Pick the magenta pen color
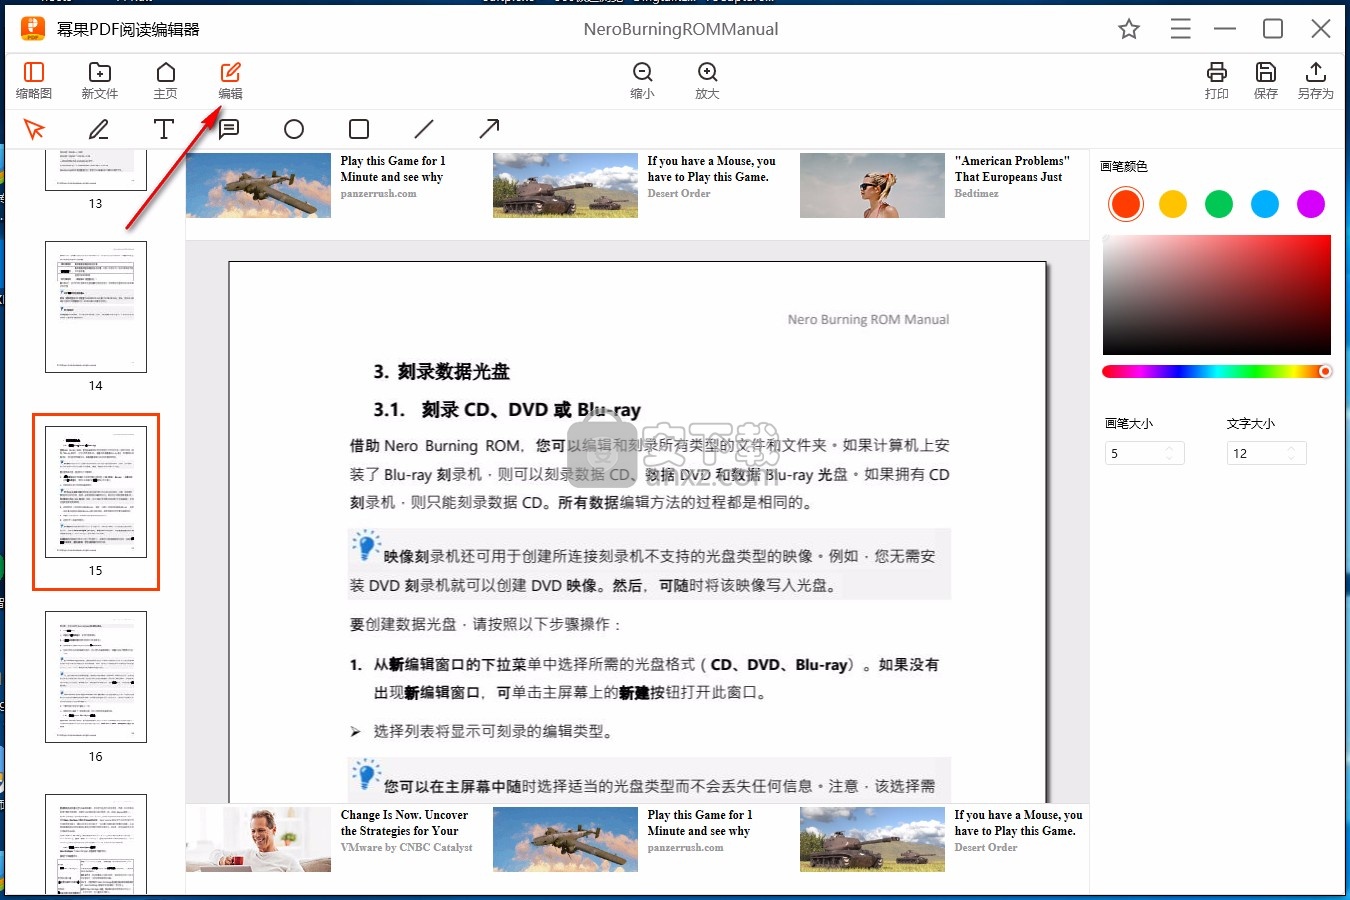 click(x=1311, y=204)
